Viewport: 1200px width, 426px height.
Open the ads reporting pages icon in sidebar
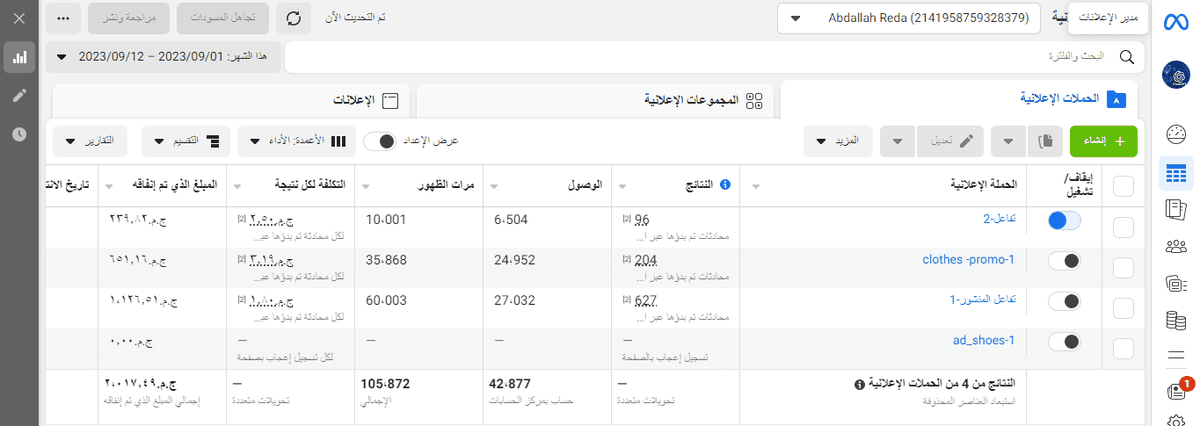coord(1176,209)
